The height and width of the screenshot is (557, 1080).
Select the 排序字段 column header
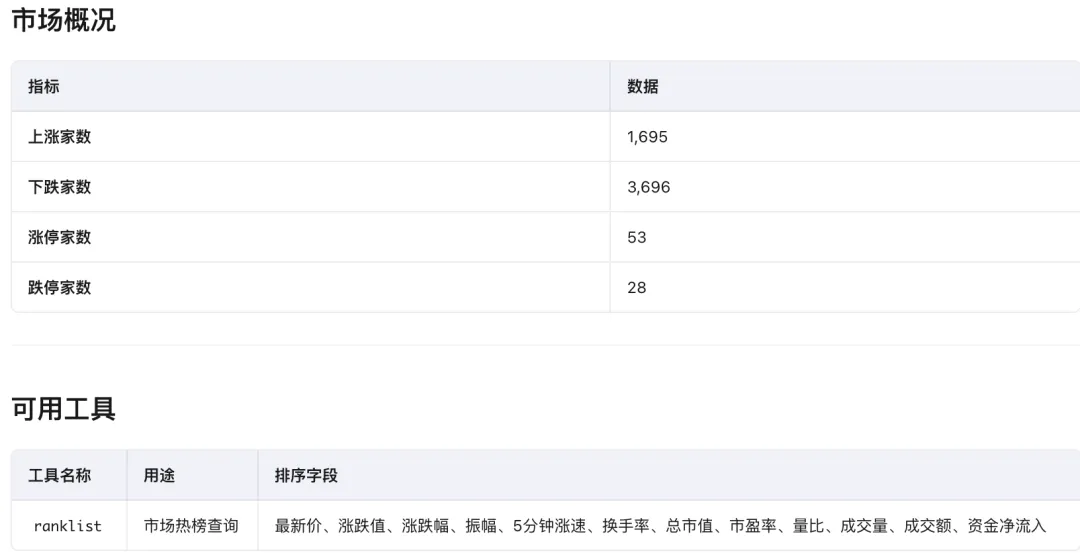pyautogui.click(x=306, y=476)
